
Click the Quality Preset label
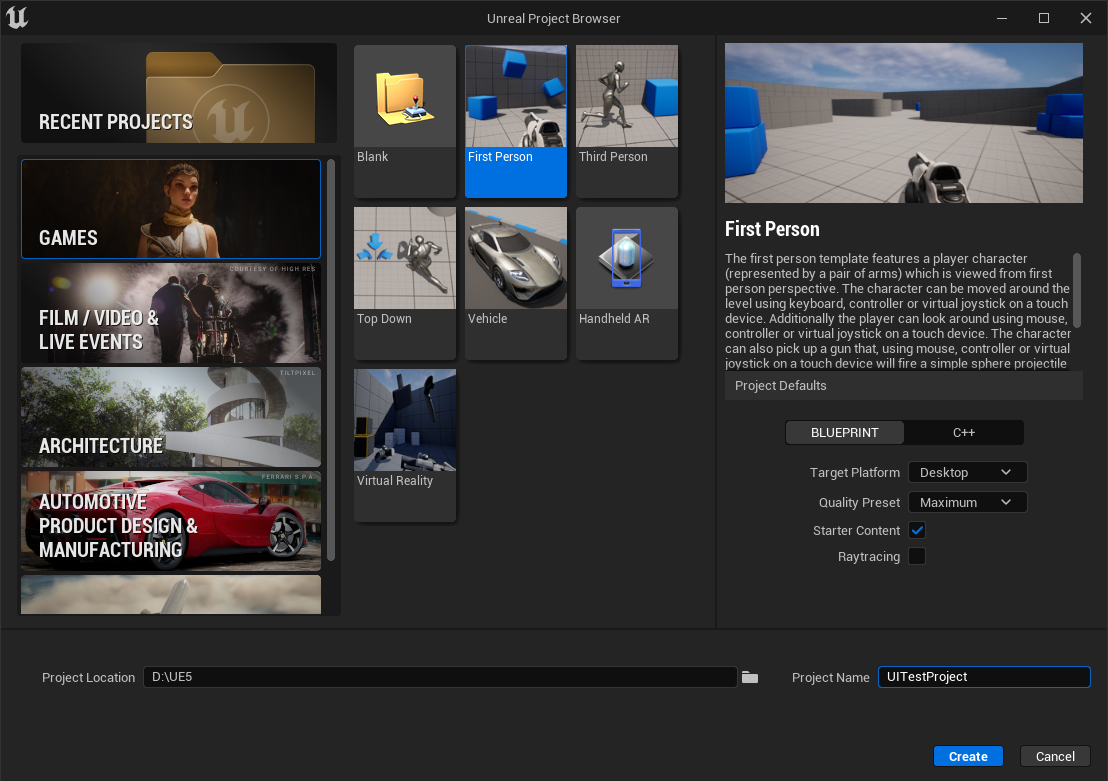(x=859, y=503)
